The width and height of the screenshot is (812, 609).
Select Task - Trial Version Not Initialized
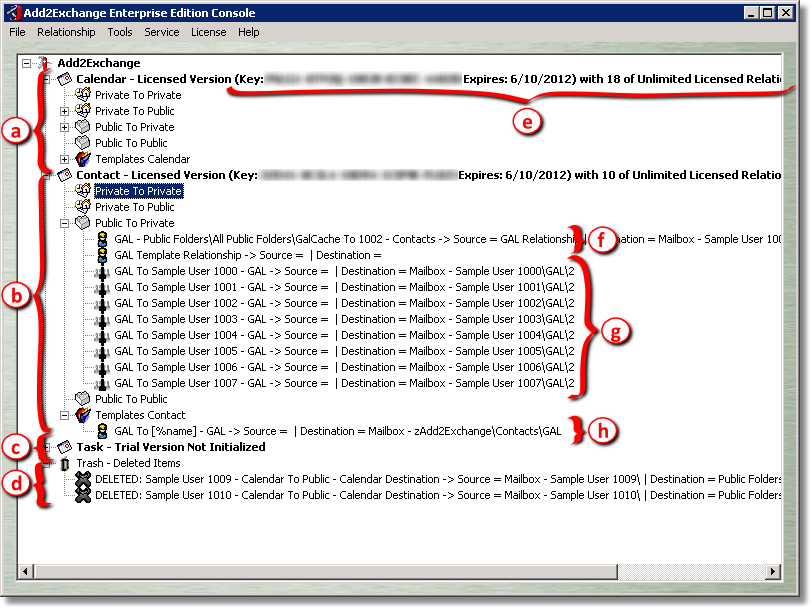(x=170, y=447)
